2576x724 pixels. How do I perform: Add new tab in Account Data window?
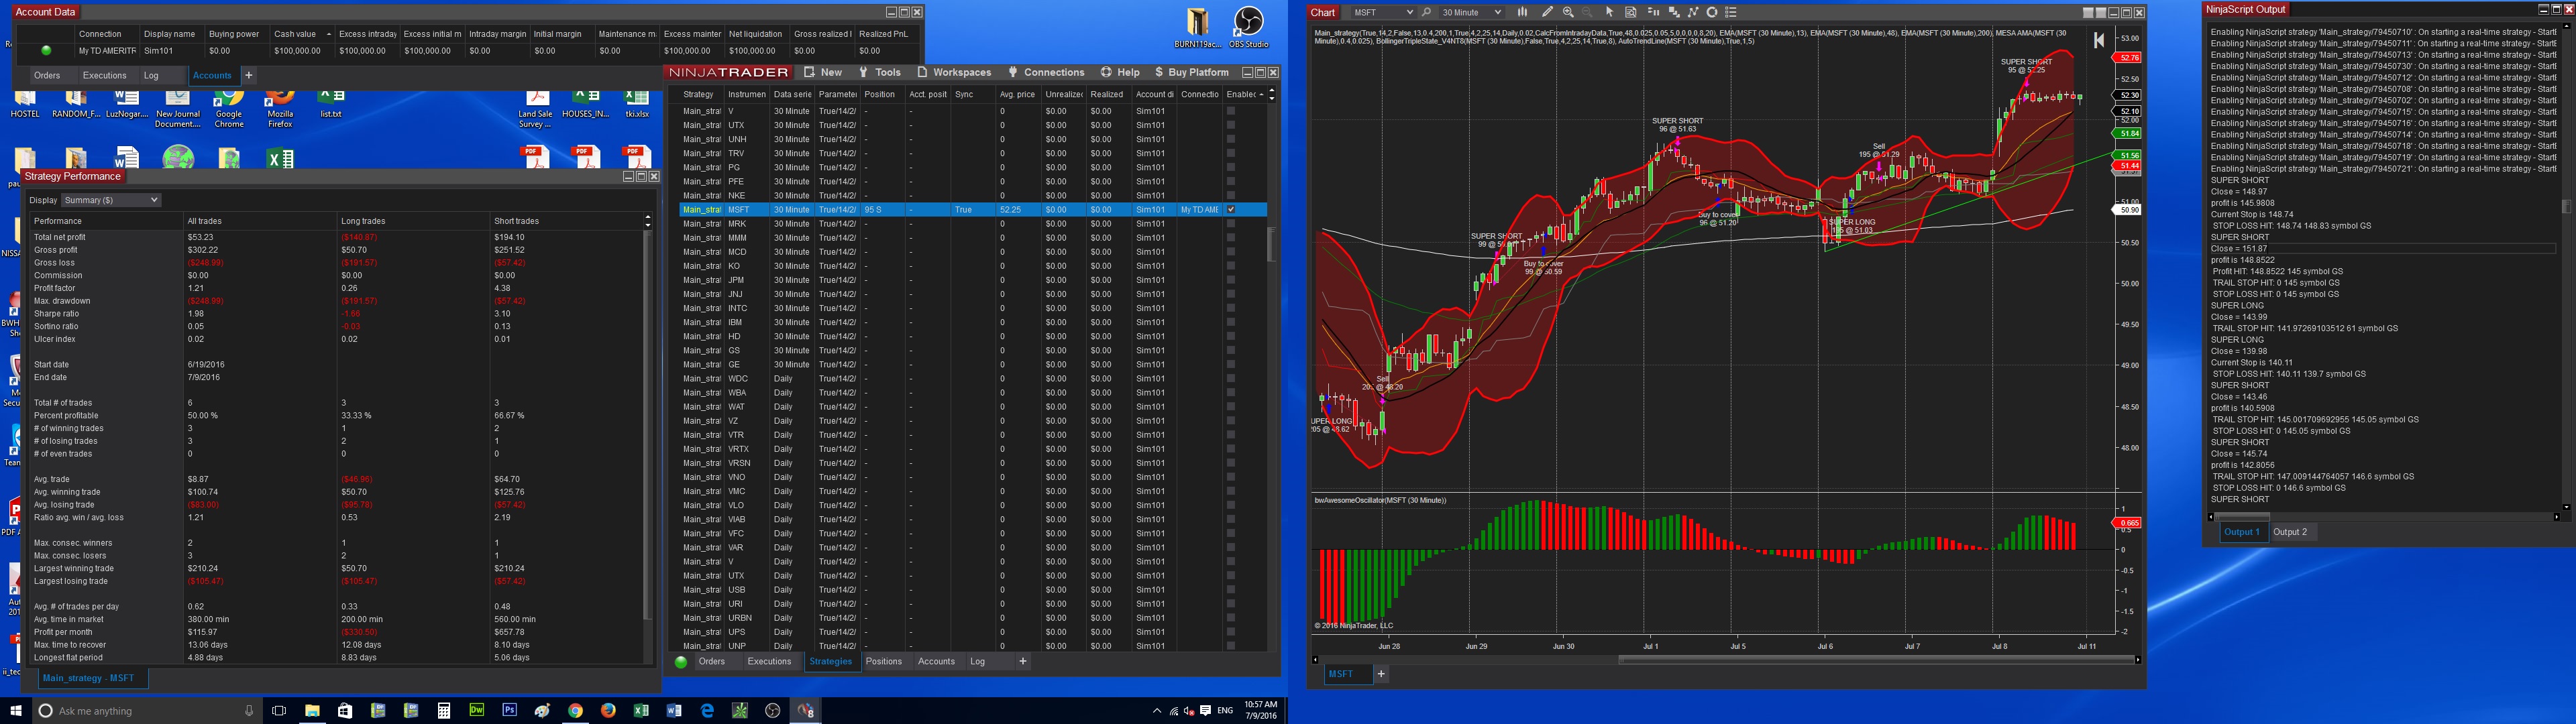pos(249,75)
